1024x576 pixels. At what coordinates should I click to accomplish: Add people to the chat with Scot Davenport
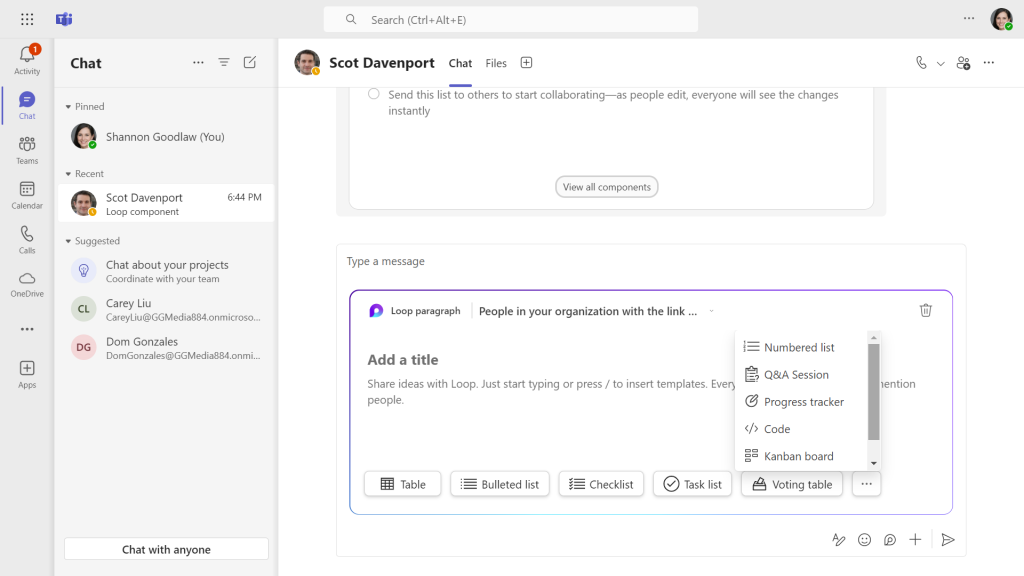pos(963,62)
